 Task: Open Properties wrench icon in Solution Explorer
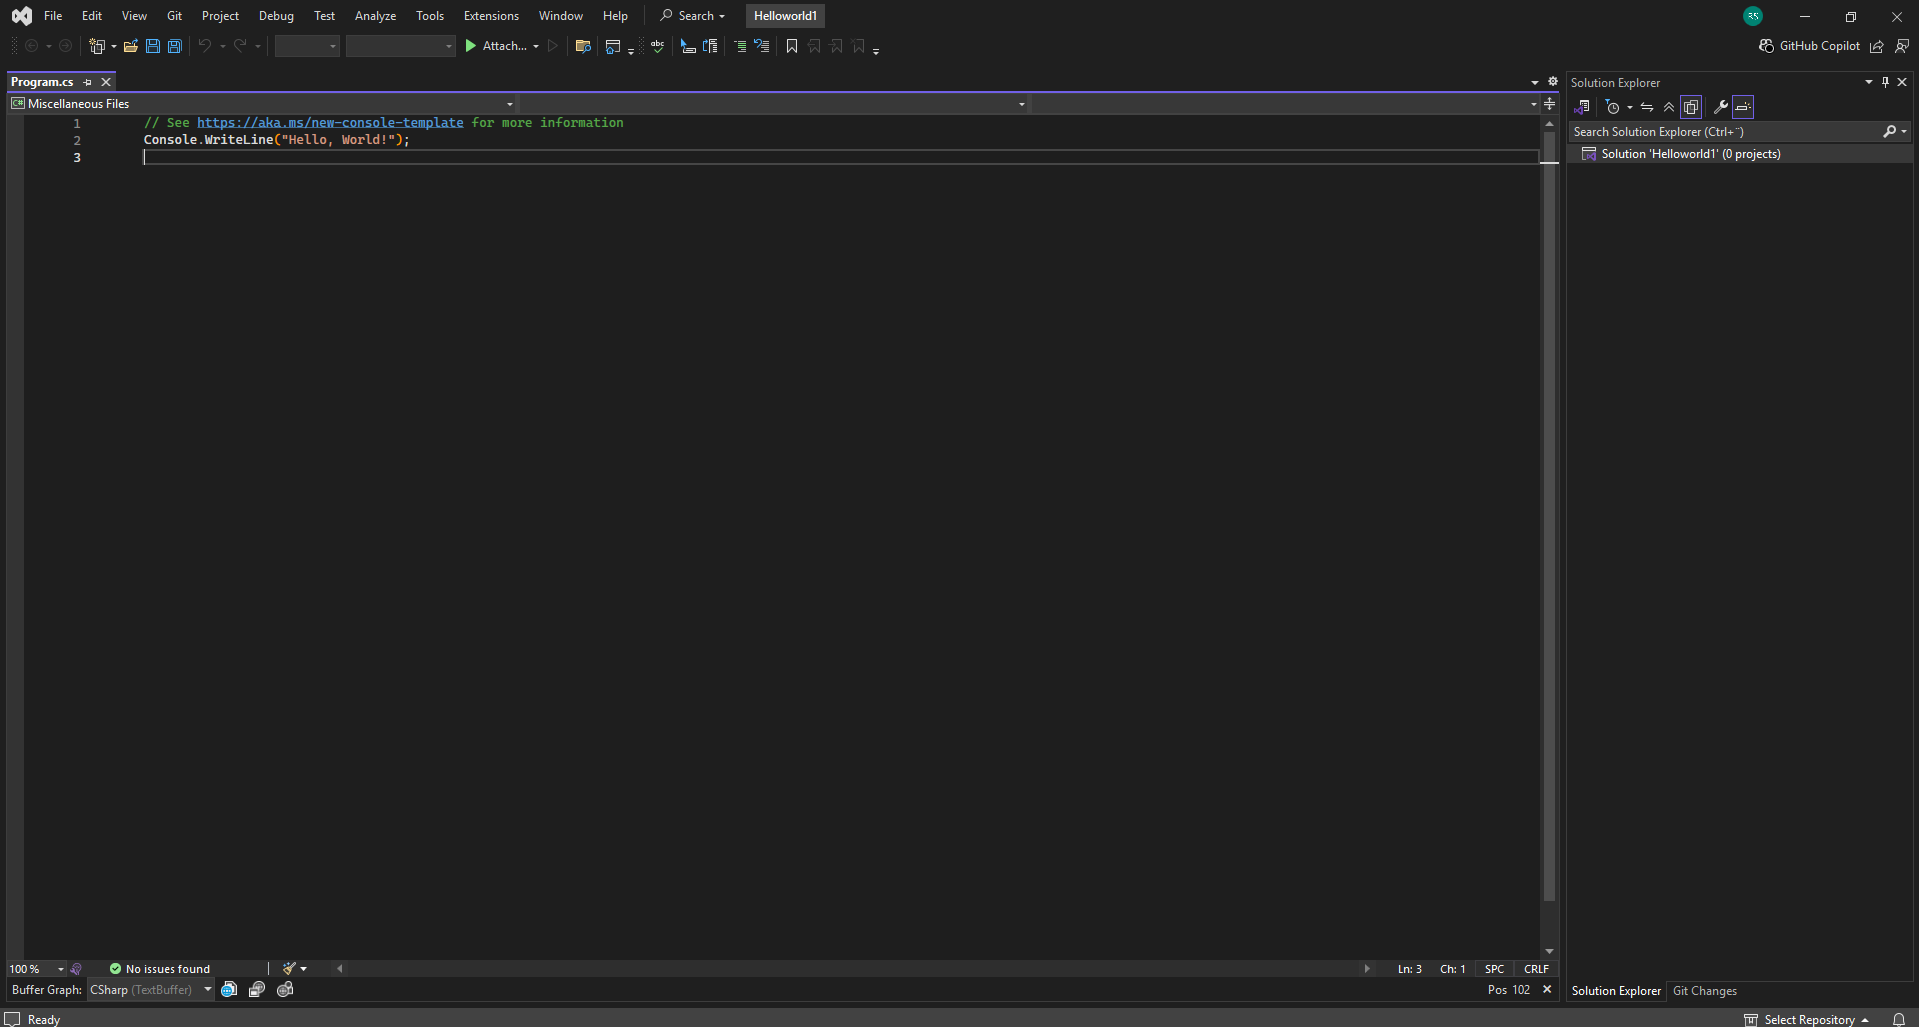coord(1721,107)
